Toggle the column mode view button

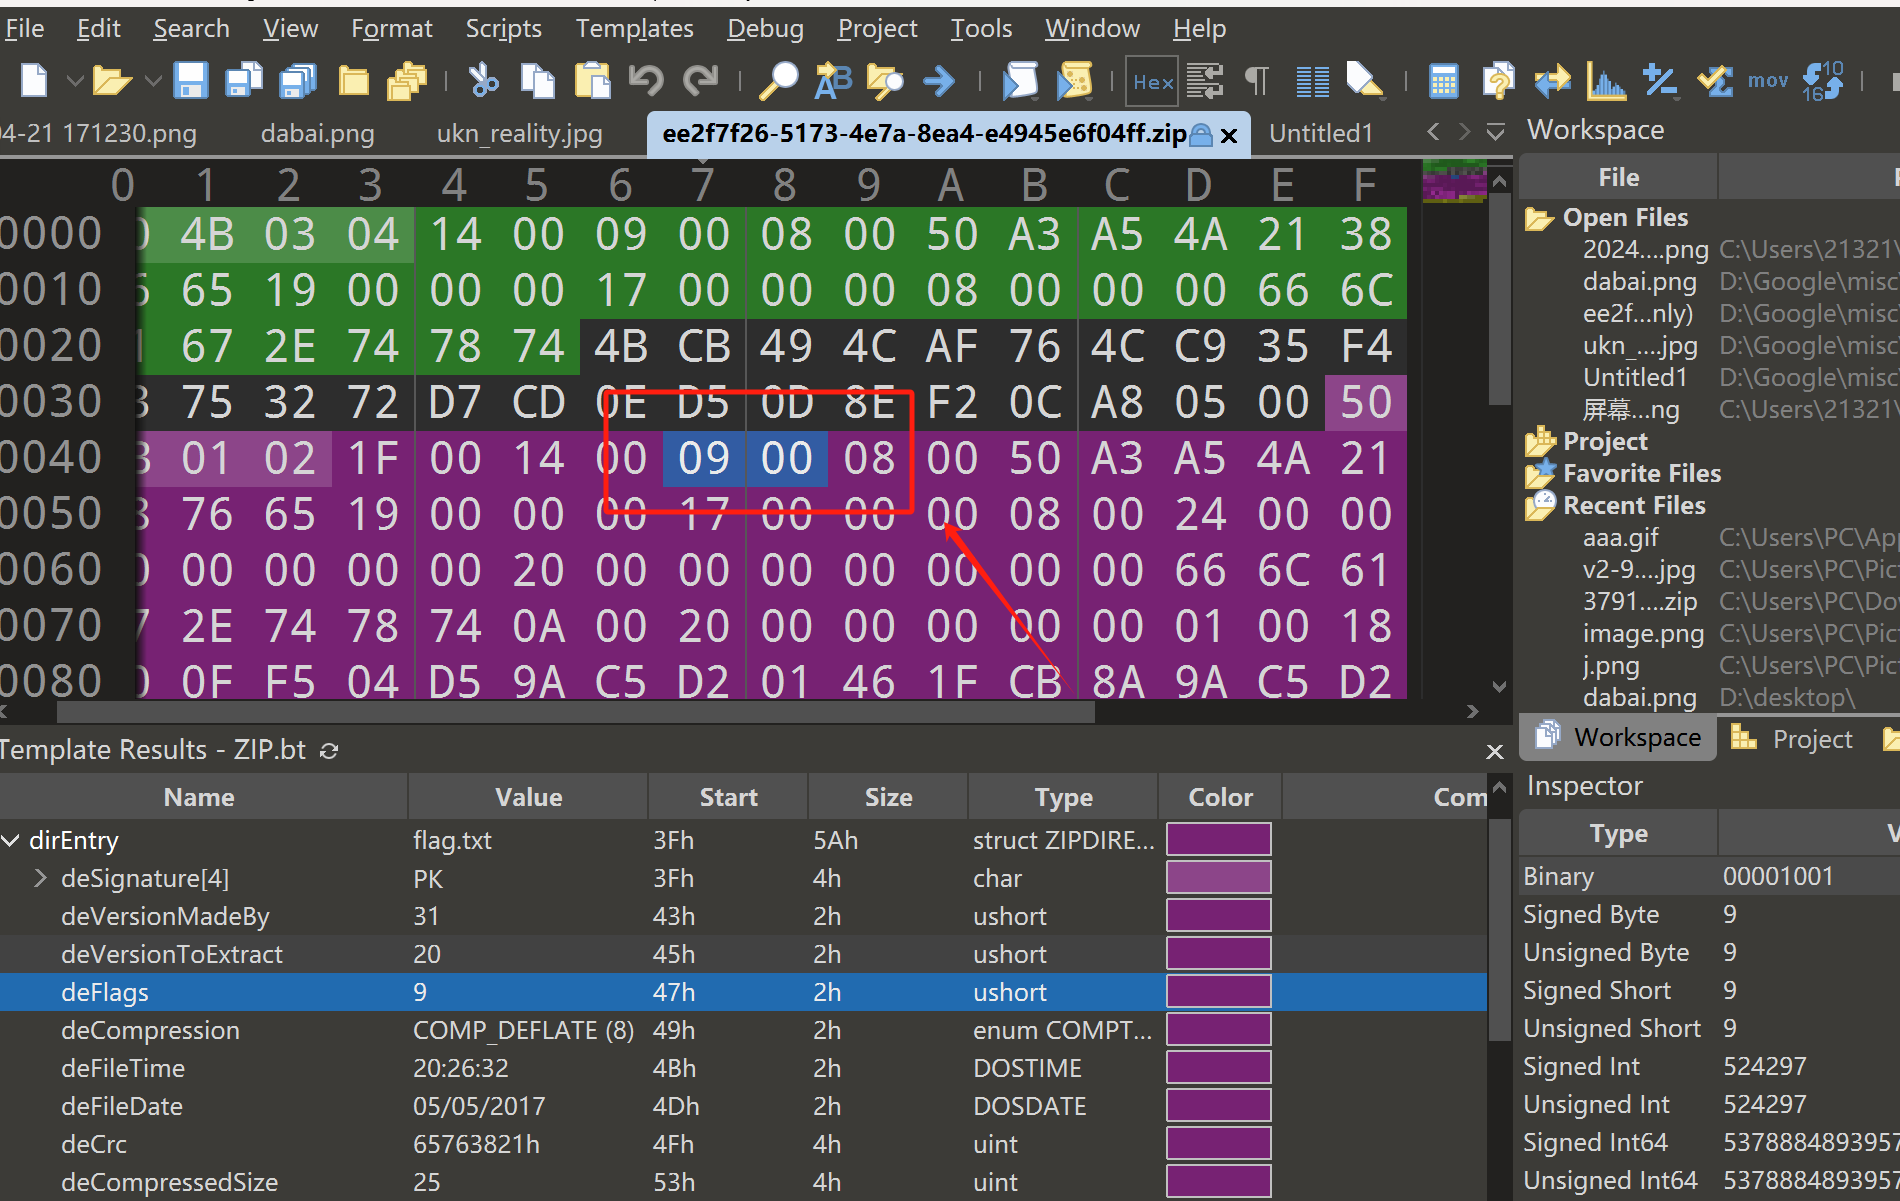pos(1312,81)
